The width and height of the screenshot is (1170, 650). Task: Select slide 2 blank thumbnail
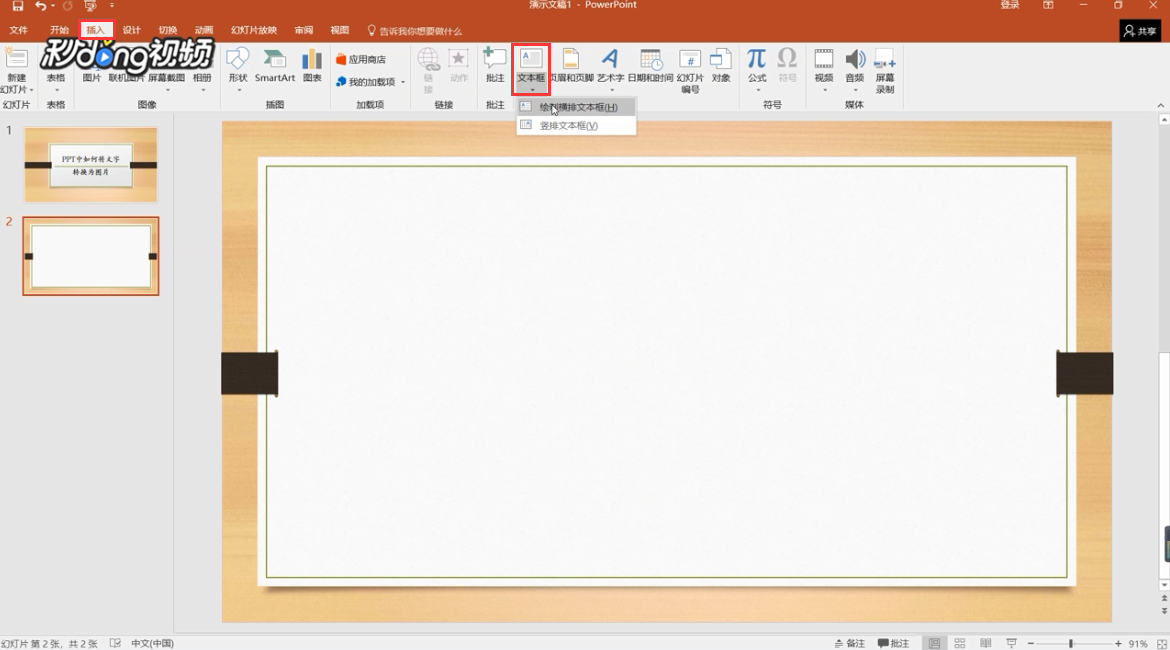coord(91,256)
